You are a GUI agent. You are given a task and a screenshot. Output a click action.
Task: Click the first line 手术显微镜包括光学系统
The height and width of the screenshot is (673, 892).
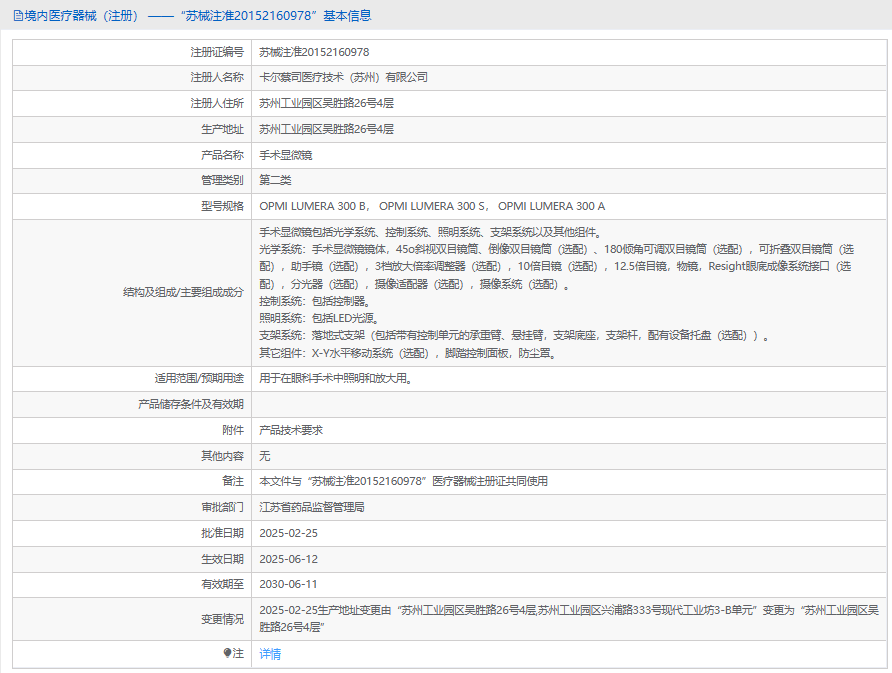[431, 232]
